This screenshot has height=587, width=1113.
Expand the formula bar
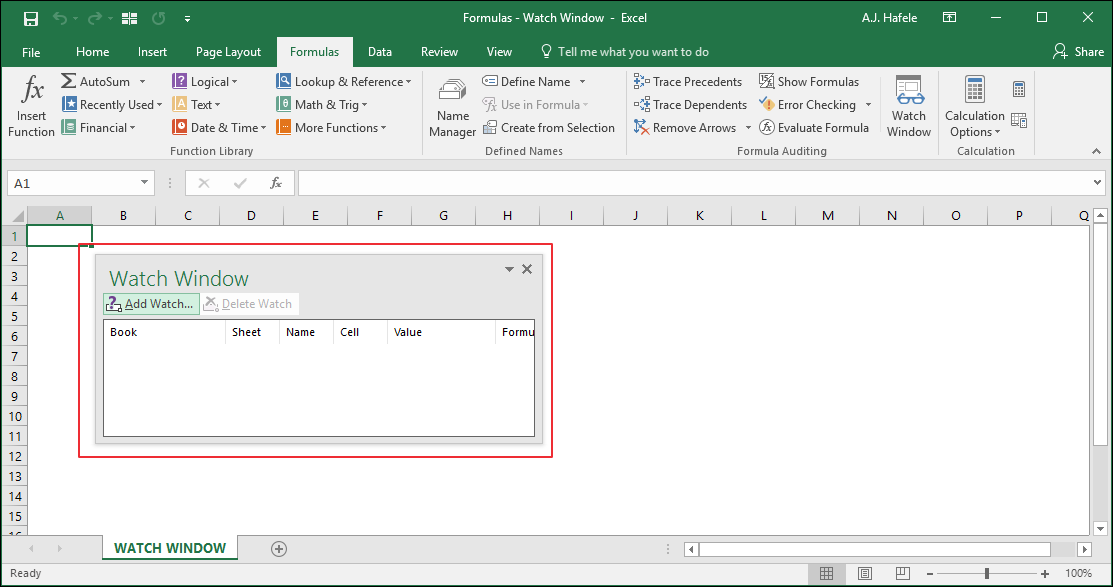(x=1098, y=183)
